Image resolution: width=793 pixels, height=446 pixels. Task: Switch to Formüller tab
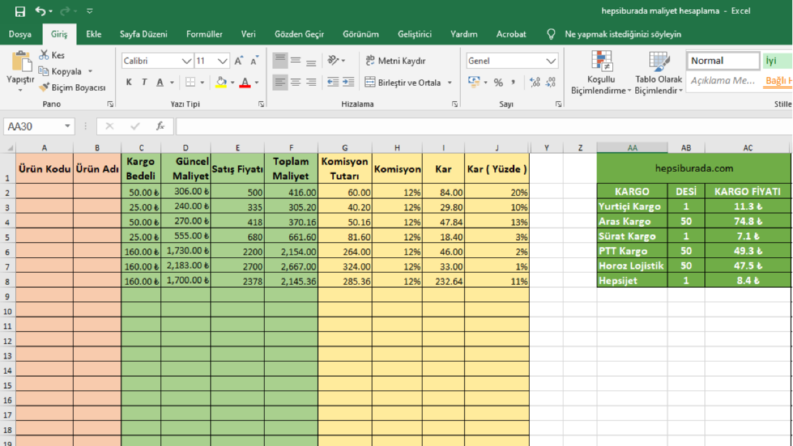coord(204,34)
